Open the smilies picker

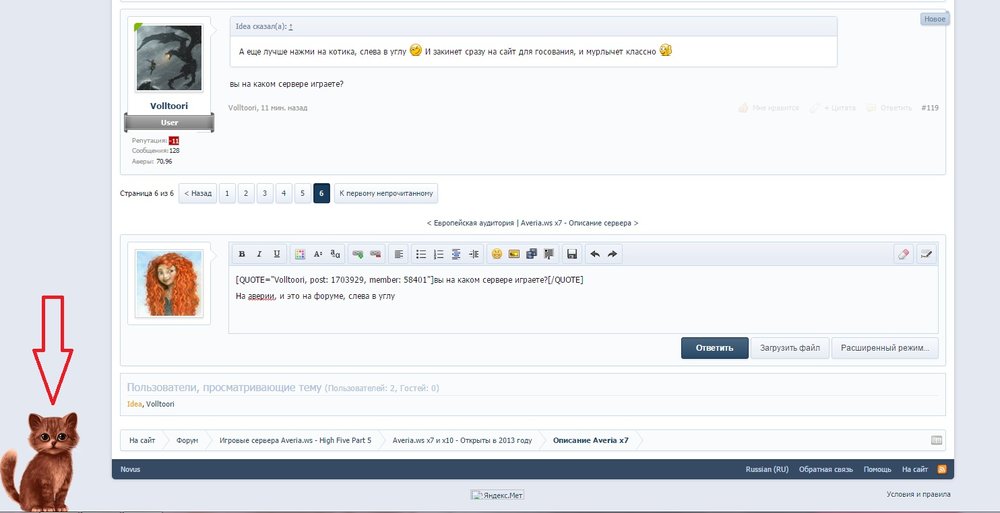pyautogui.click(x=496, y=254)
